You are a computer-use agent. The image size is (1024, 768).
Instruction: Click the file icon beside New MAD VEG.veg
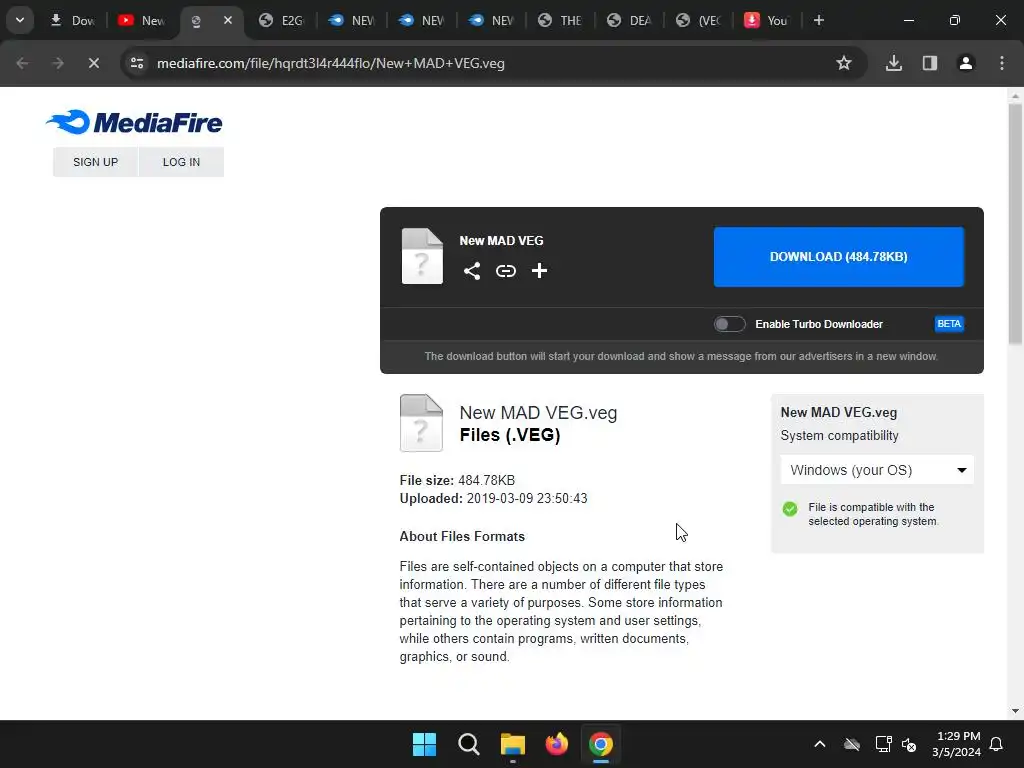[421, 423]
